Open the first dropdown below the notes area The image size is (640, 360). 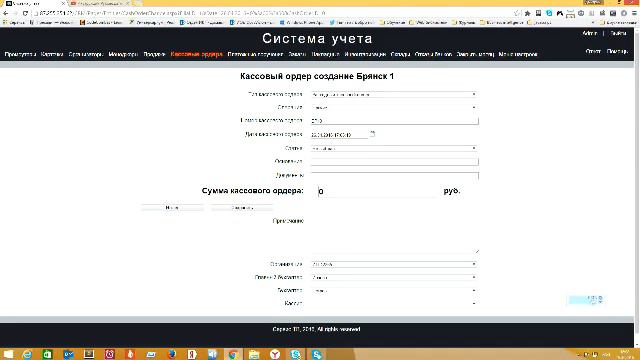tap(394, 264)
